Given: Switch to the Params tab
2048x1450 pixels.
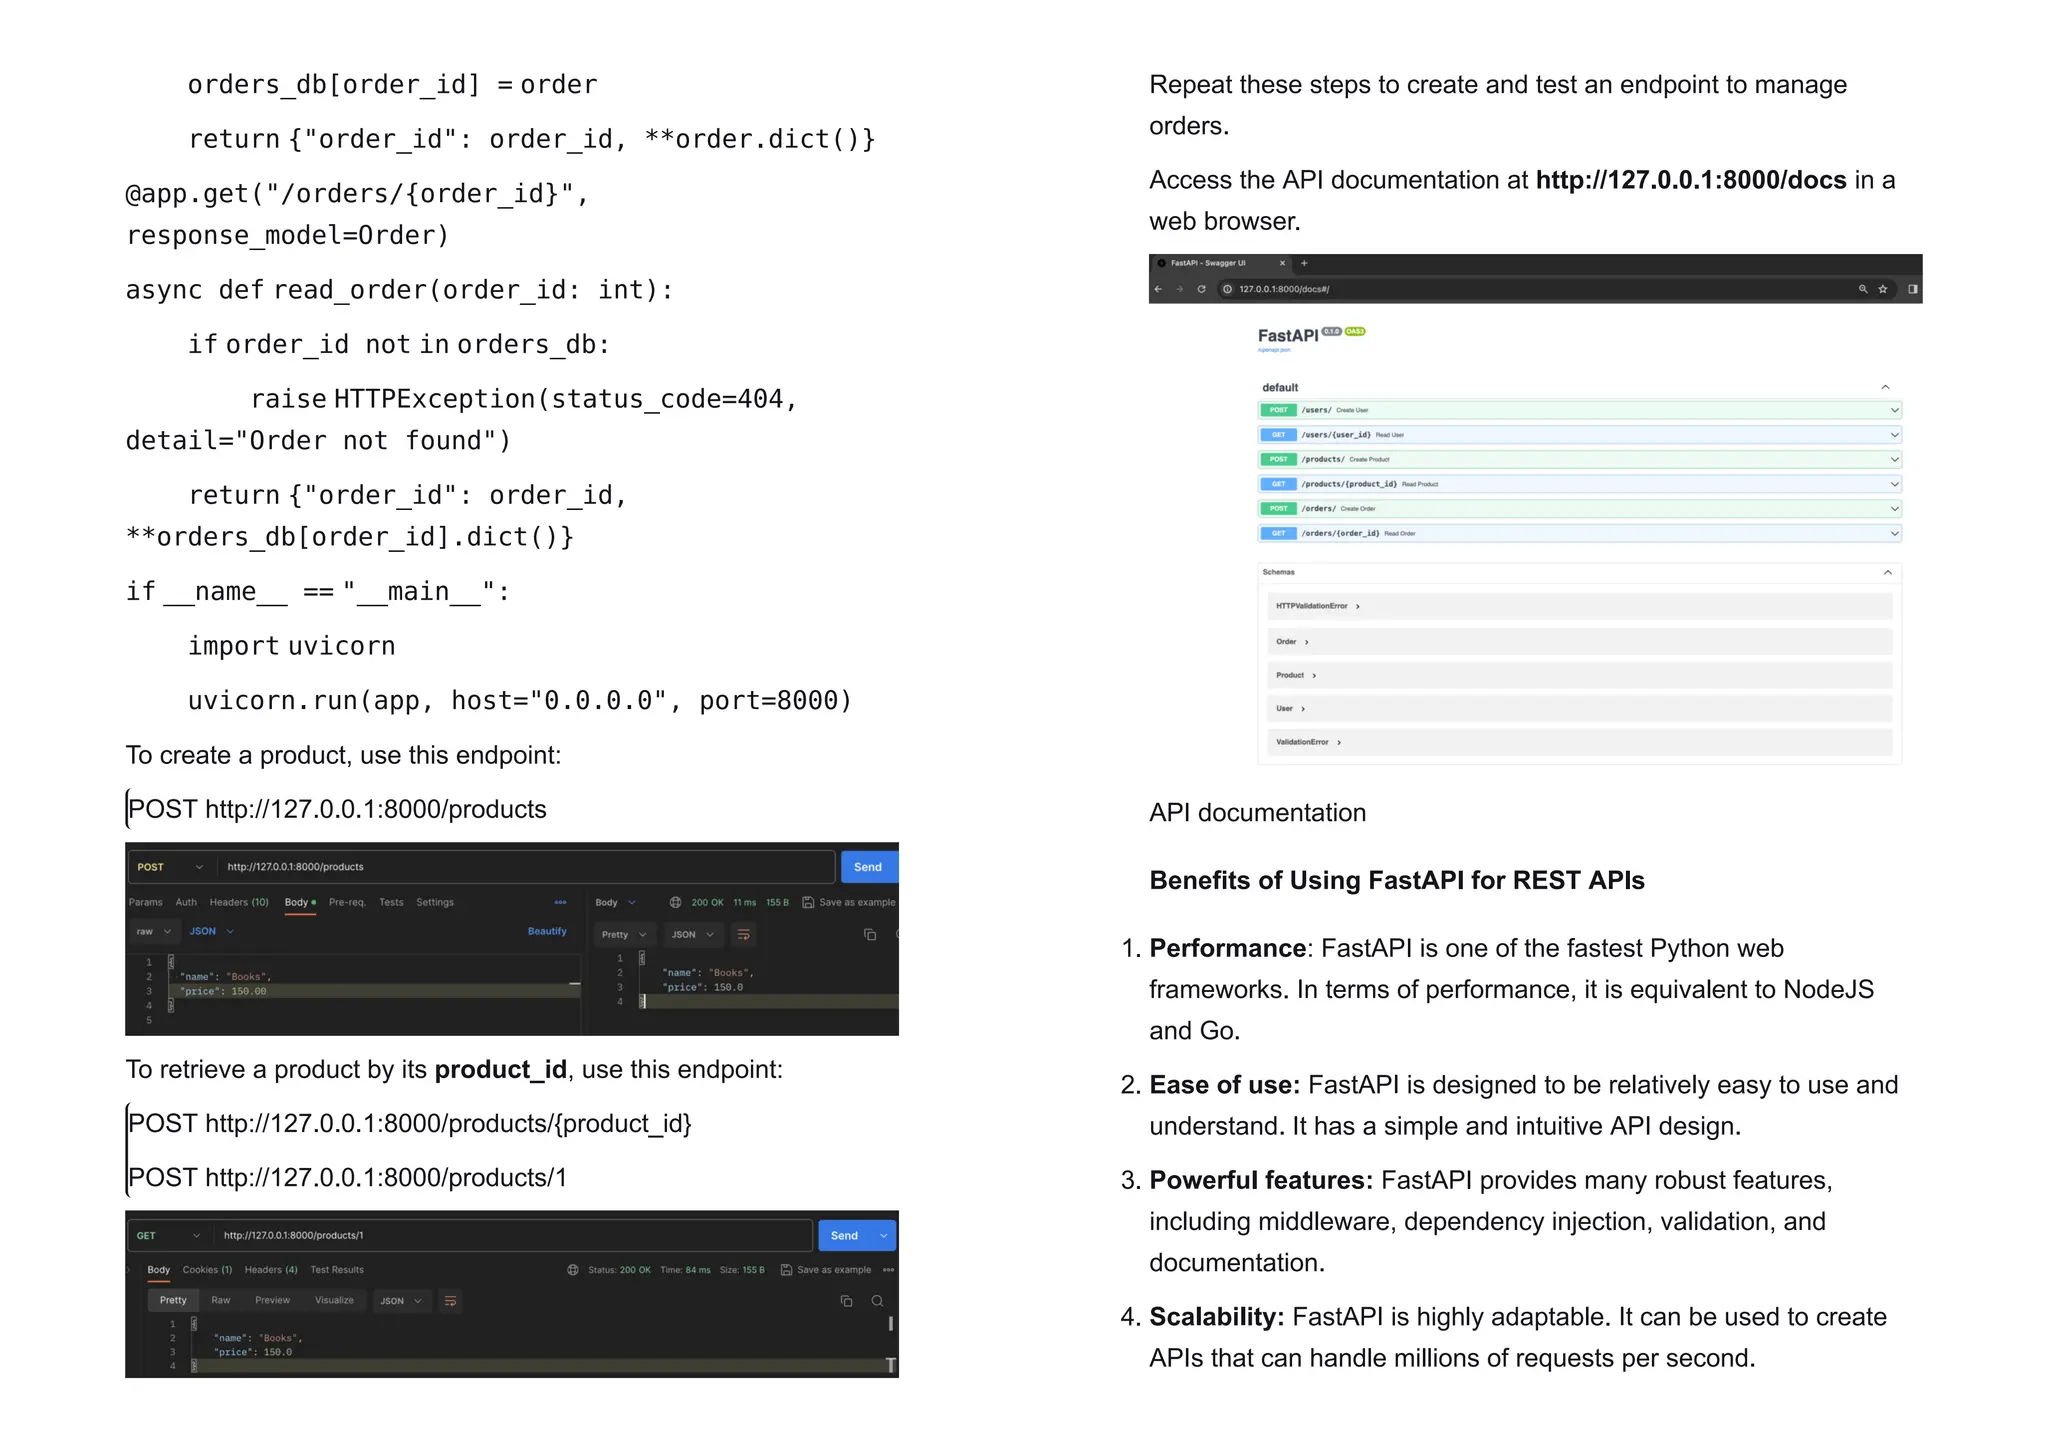Looking at the screenshot, I should tap(146, 902).
